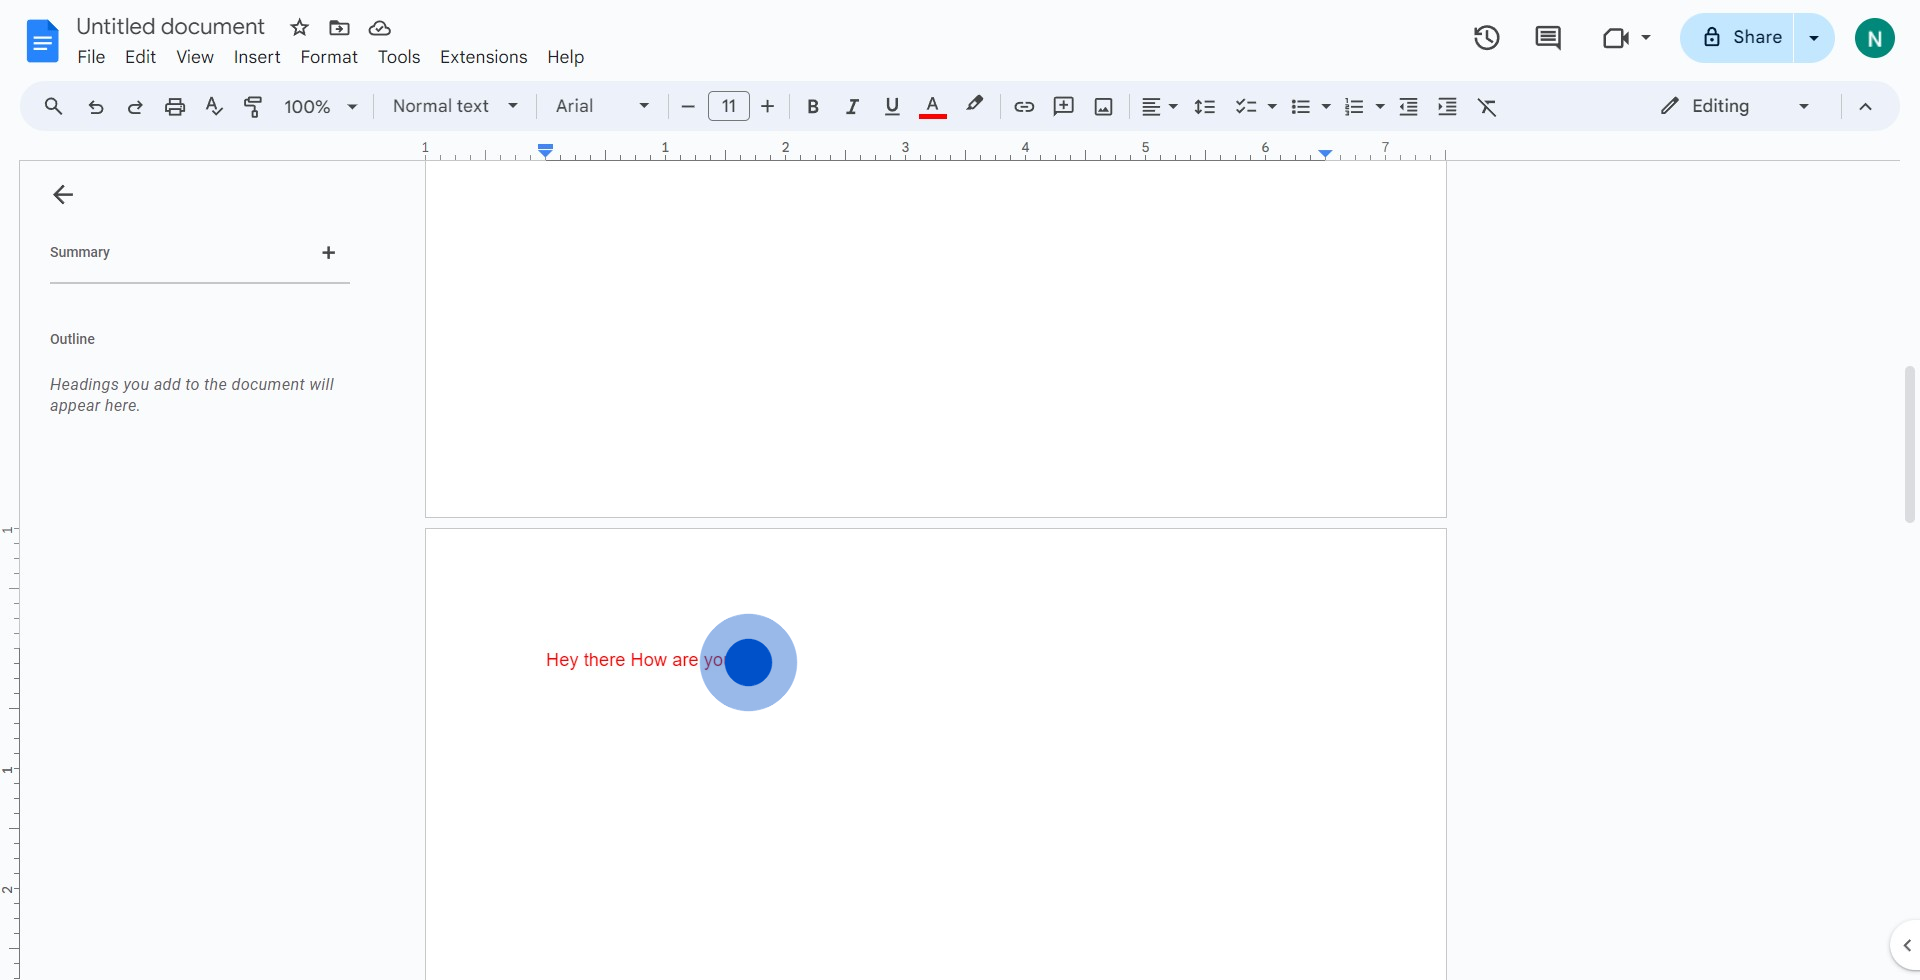Add a comment from toolbar
Image resolution: width=1920 pixels, height=980 pixels.
(1064, 107)
